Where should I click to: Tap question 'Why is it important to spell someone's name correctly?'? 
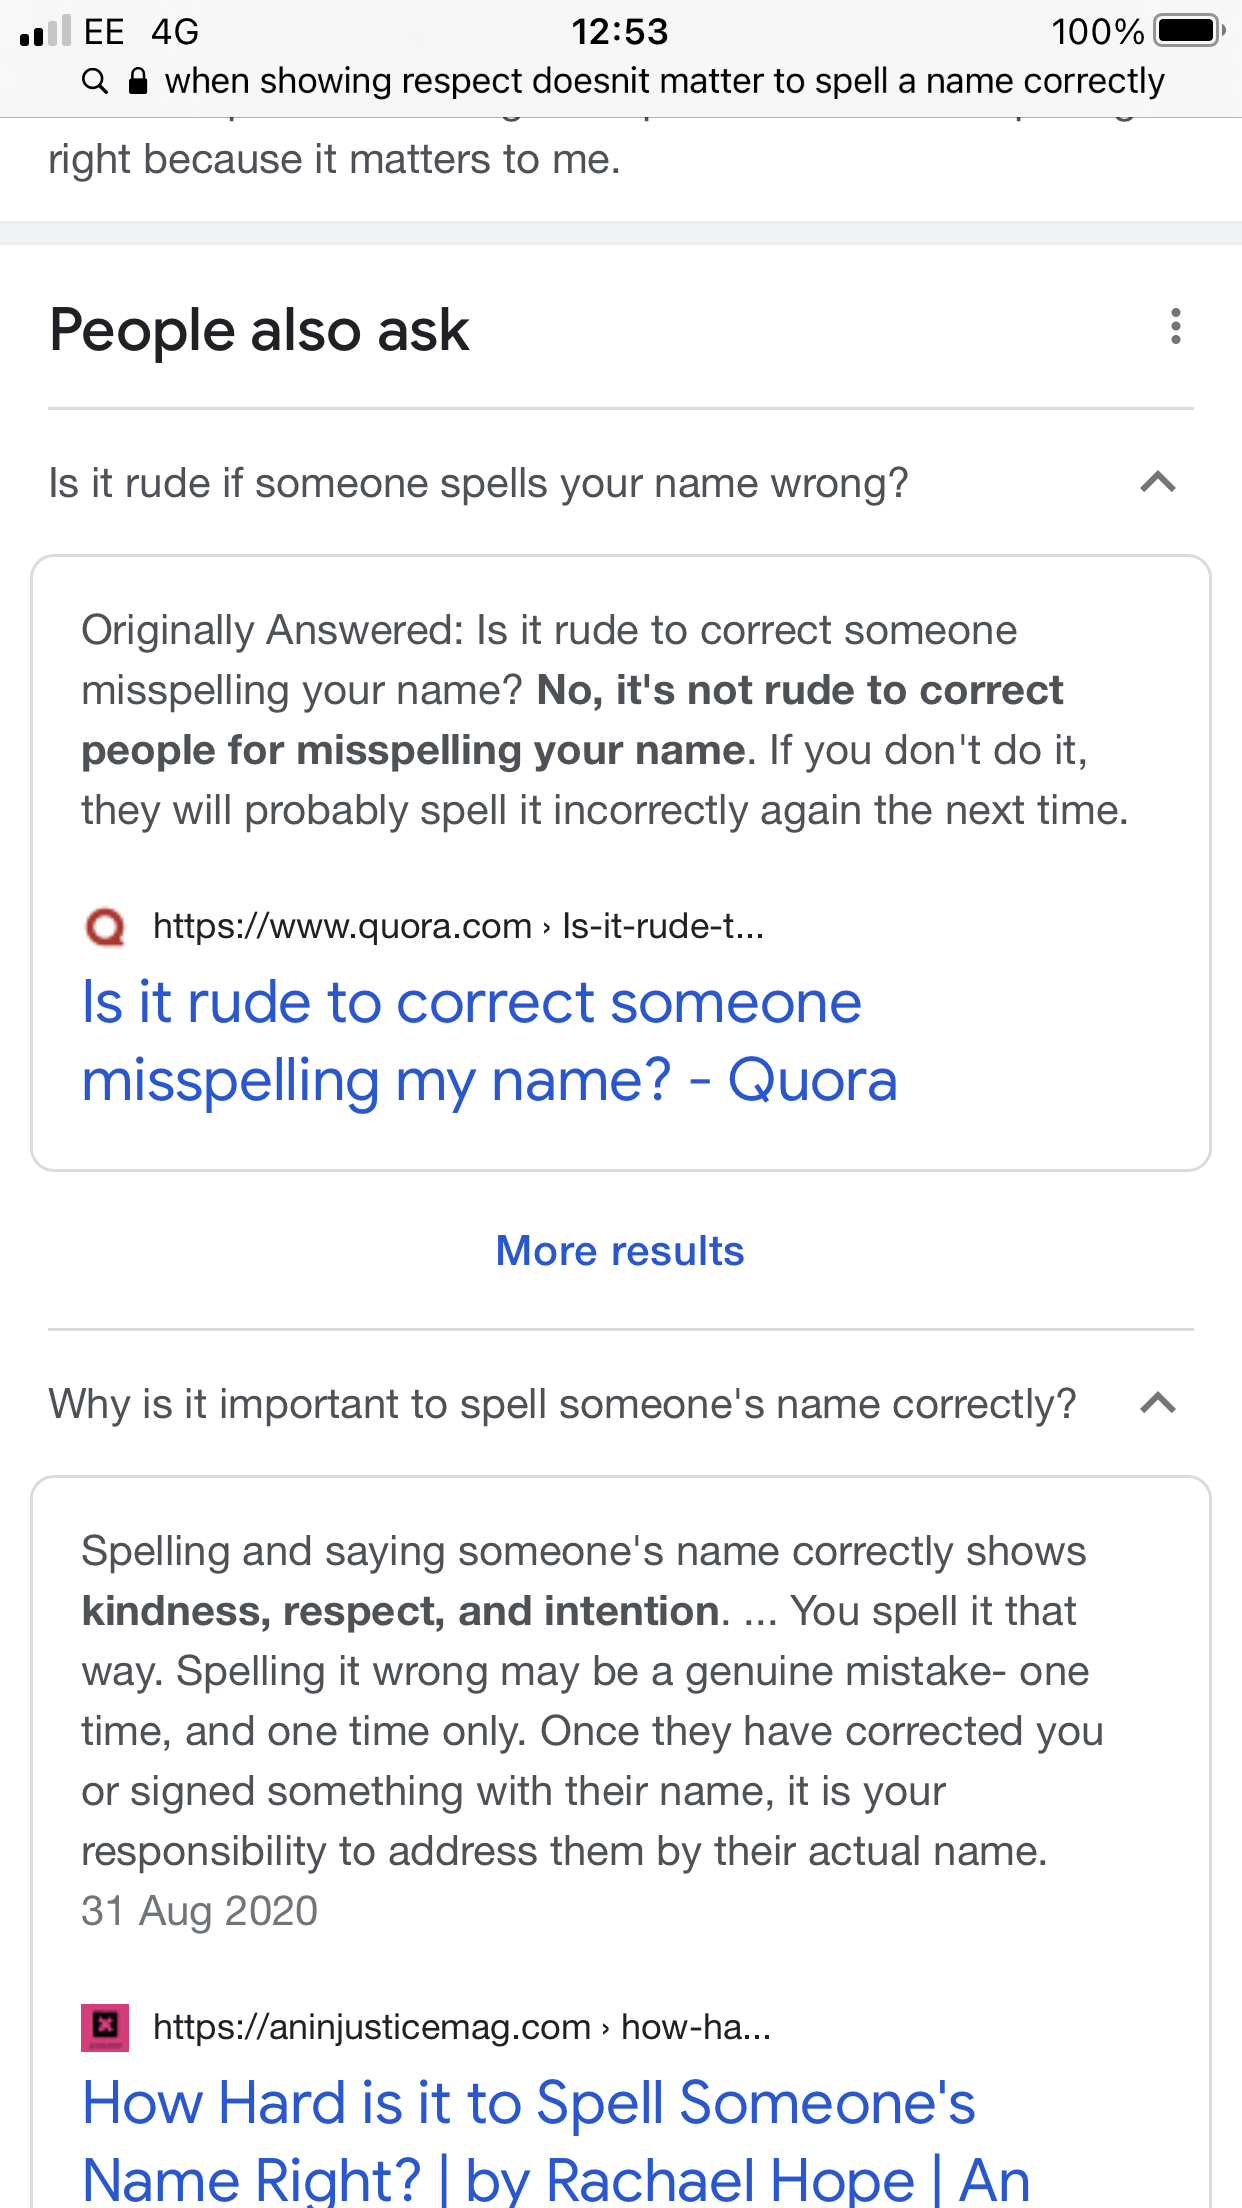(x=563, y=1404)
